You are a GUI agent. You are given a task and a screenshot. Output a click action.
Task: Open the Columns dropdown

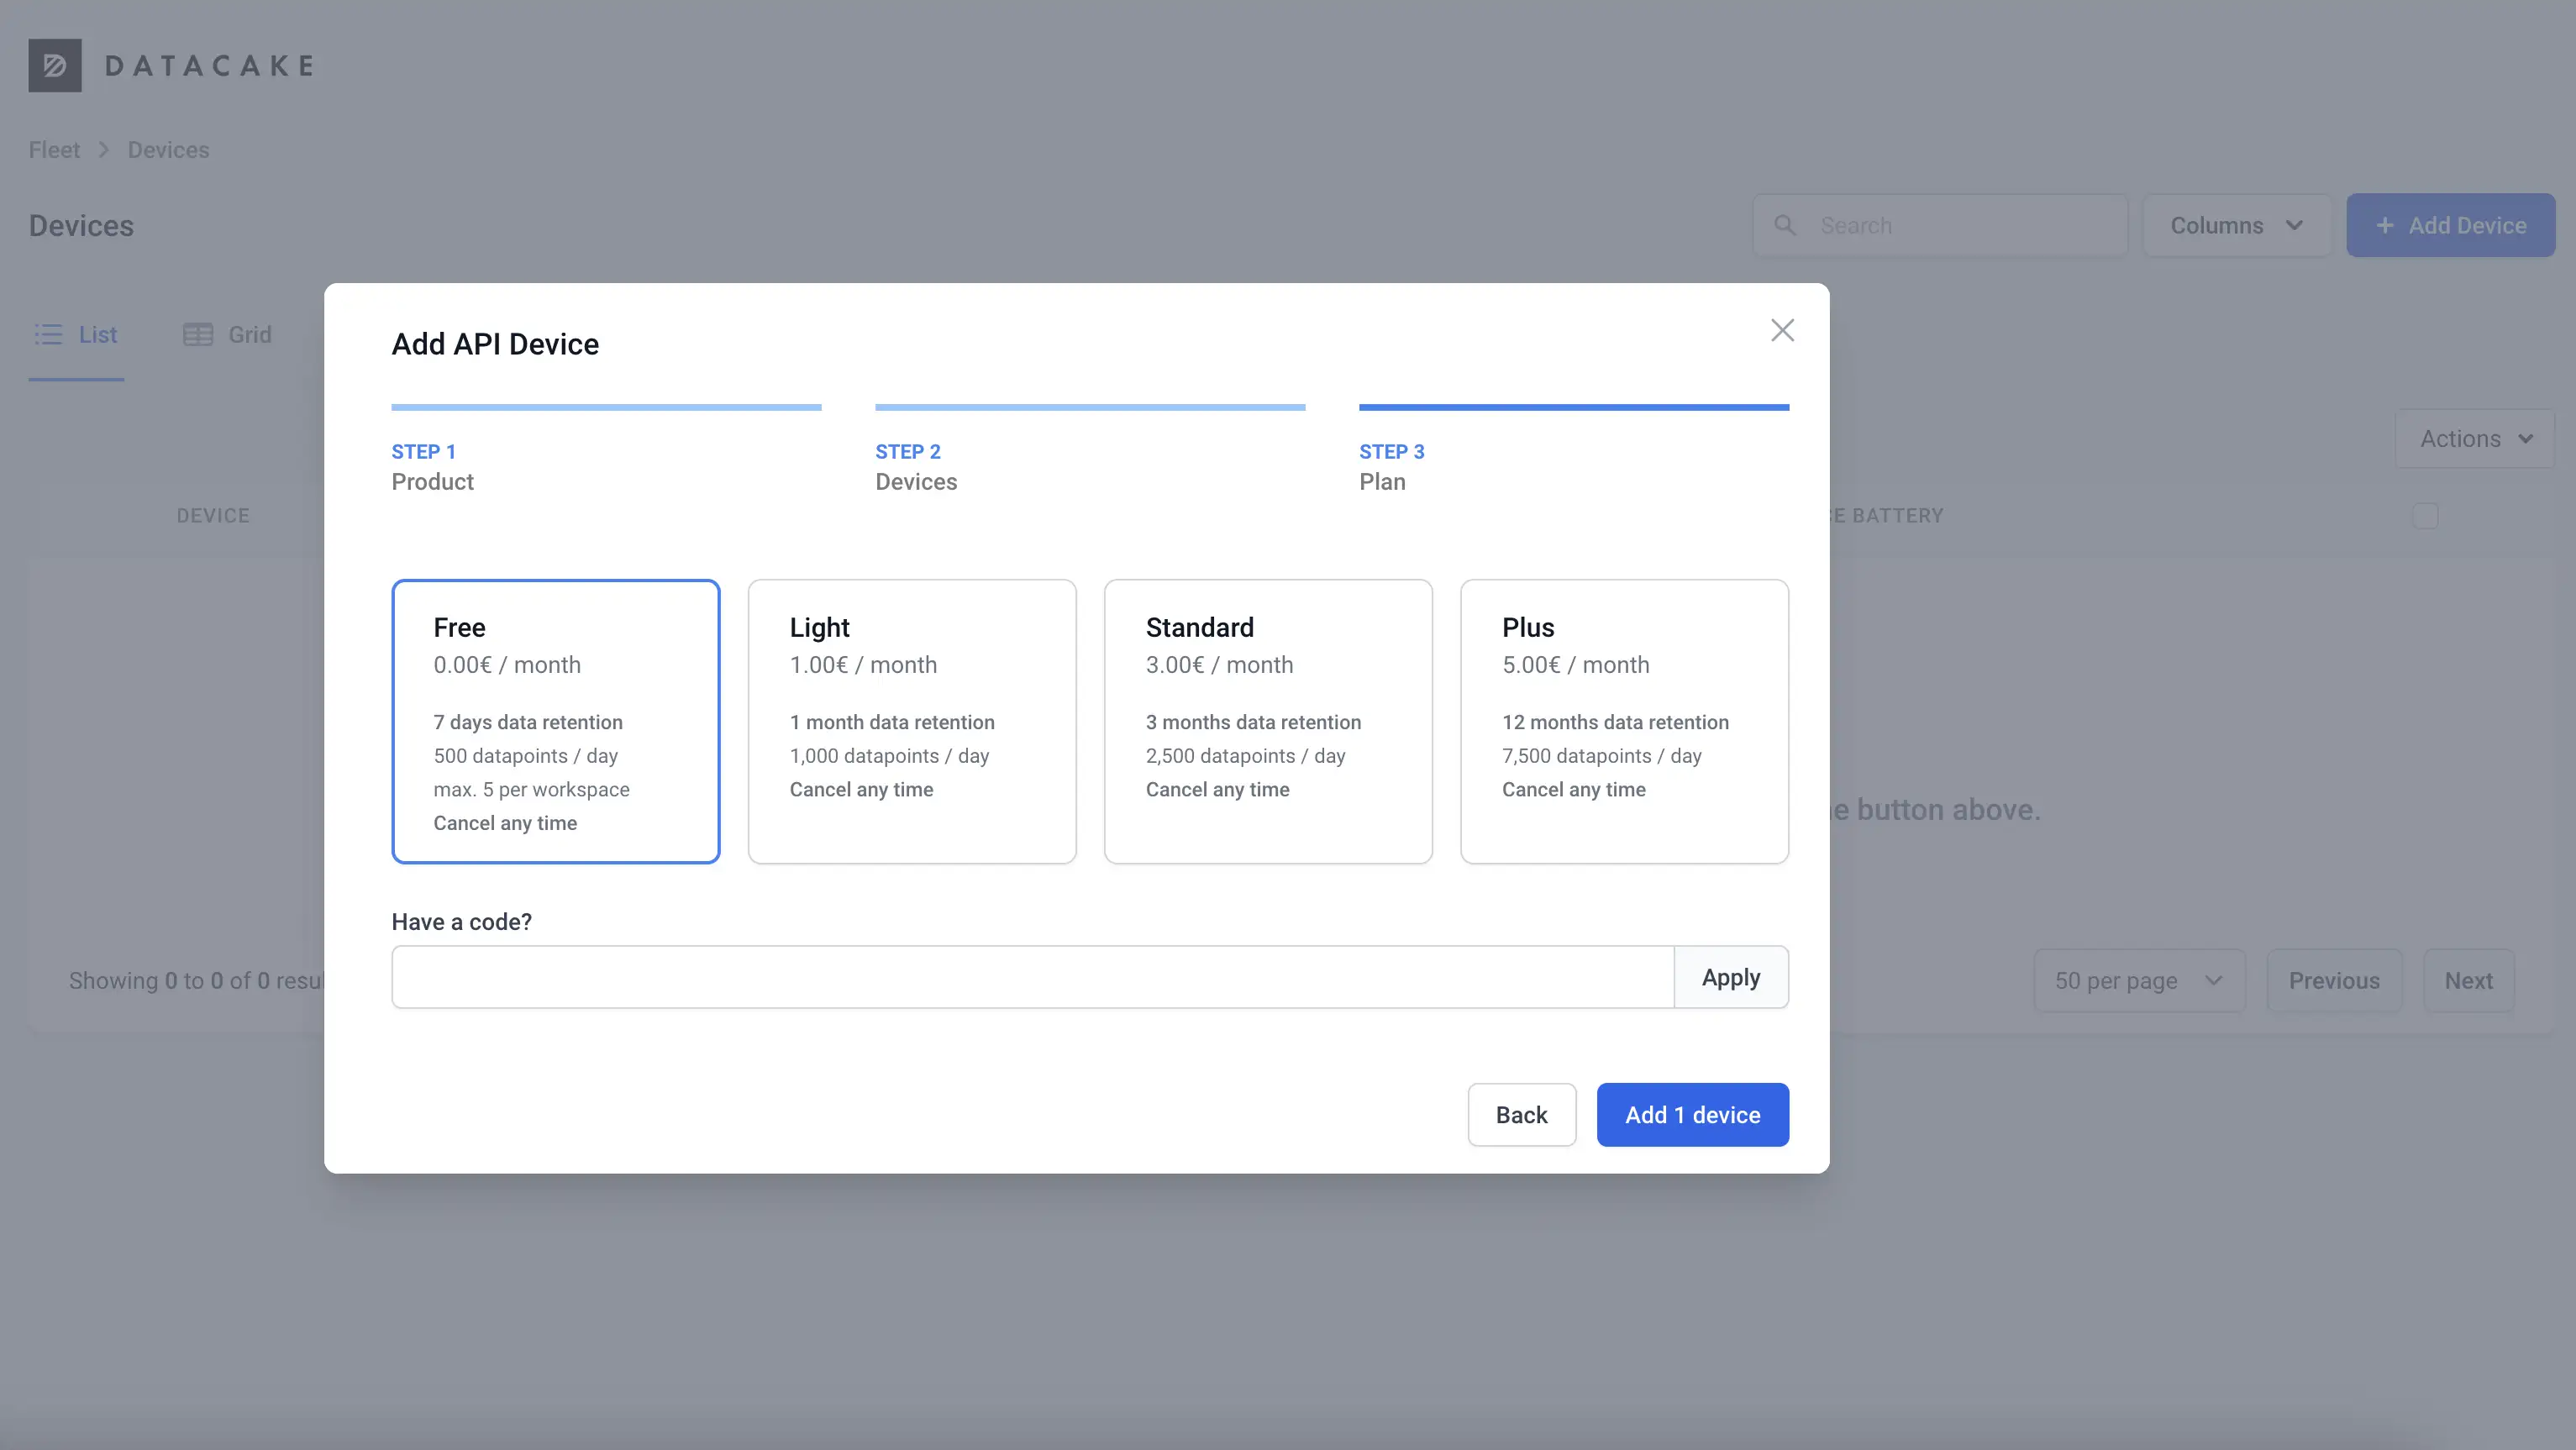point(2236,225)
